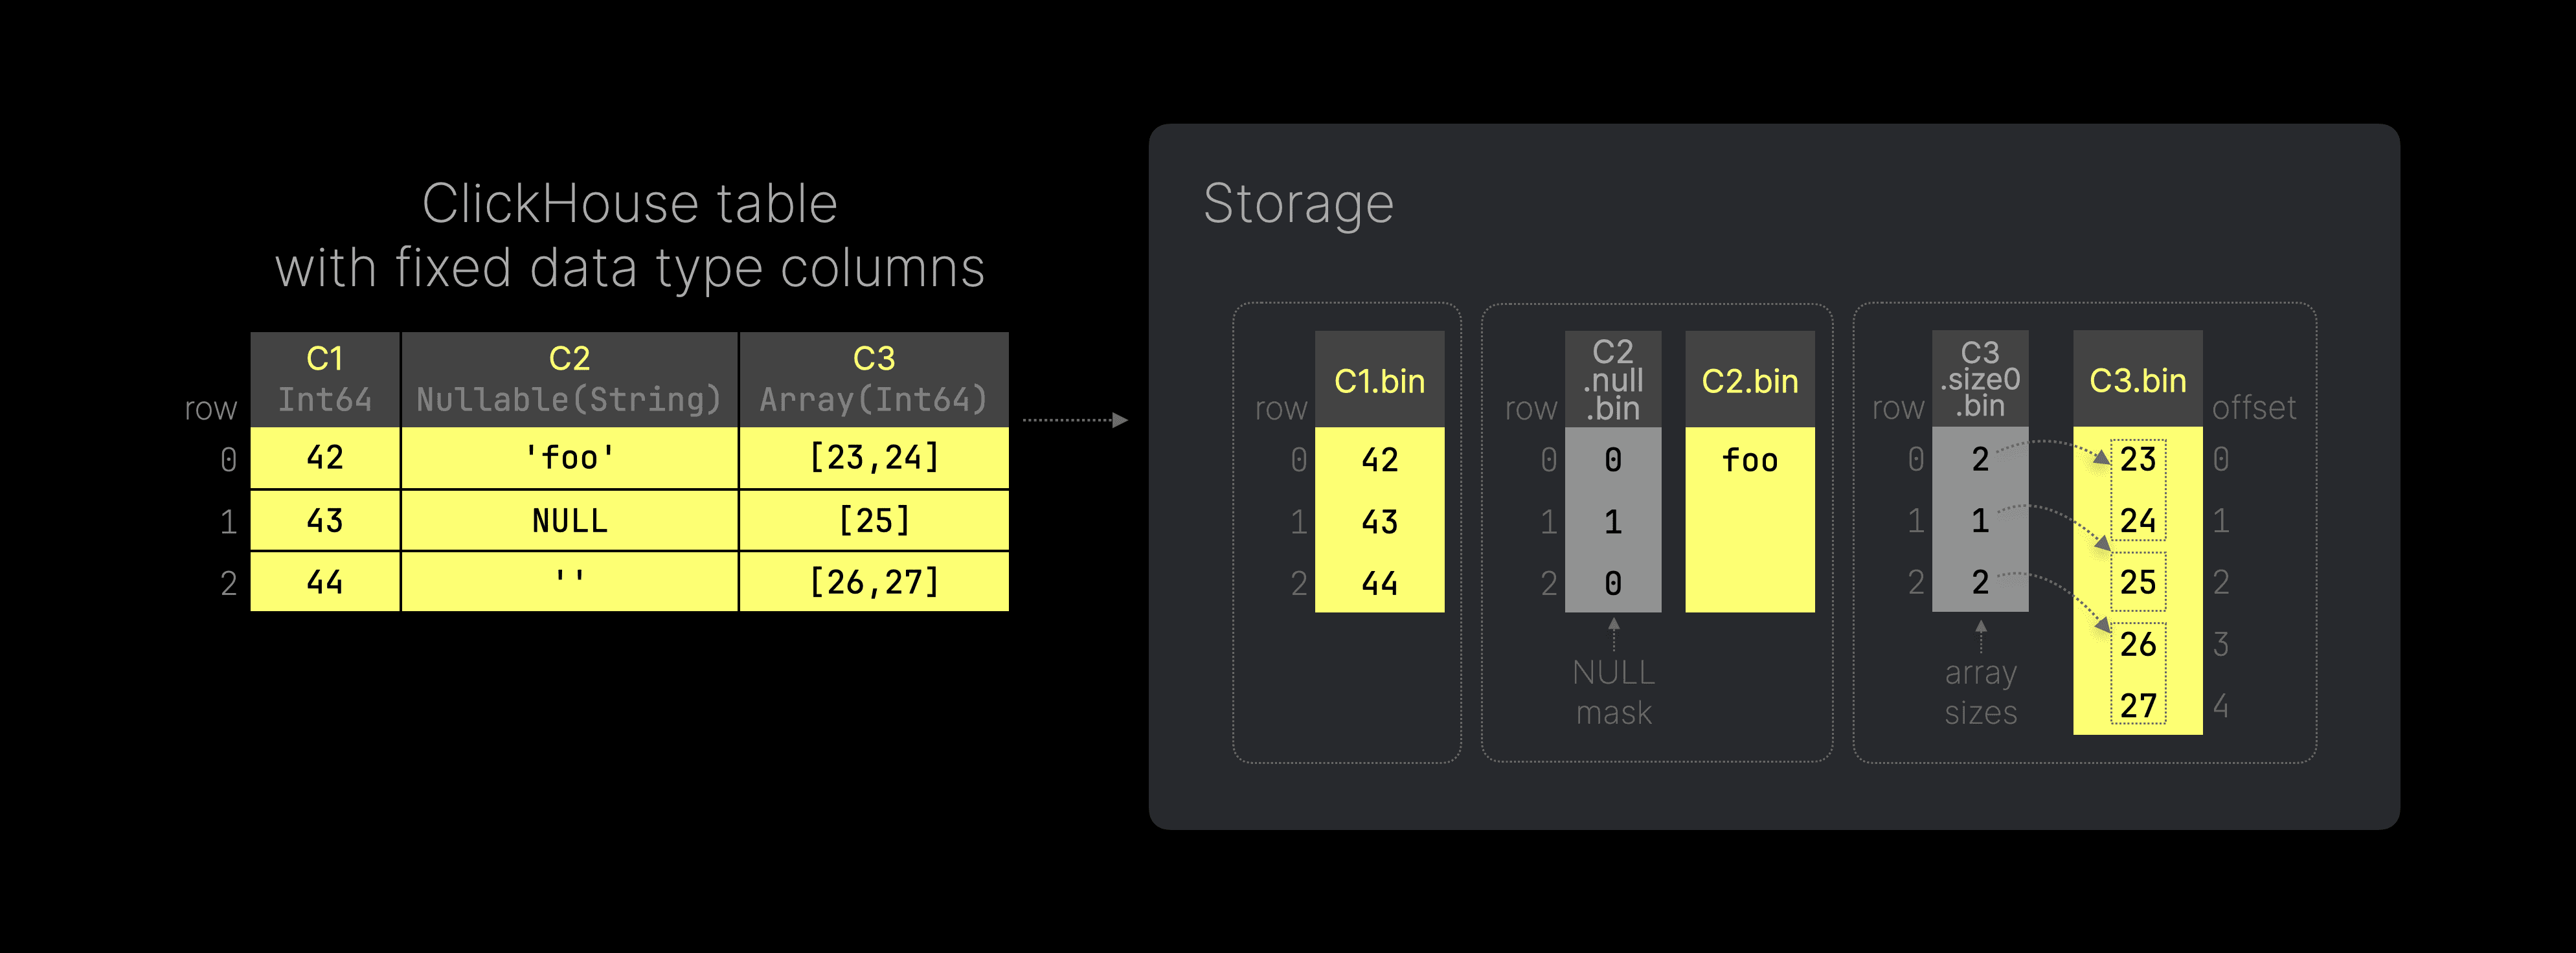Click the 'foo' cell in the ClickHouse table

coord(569,458)
